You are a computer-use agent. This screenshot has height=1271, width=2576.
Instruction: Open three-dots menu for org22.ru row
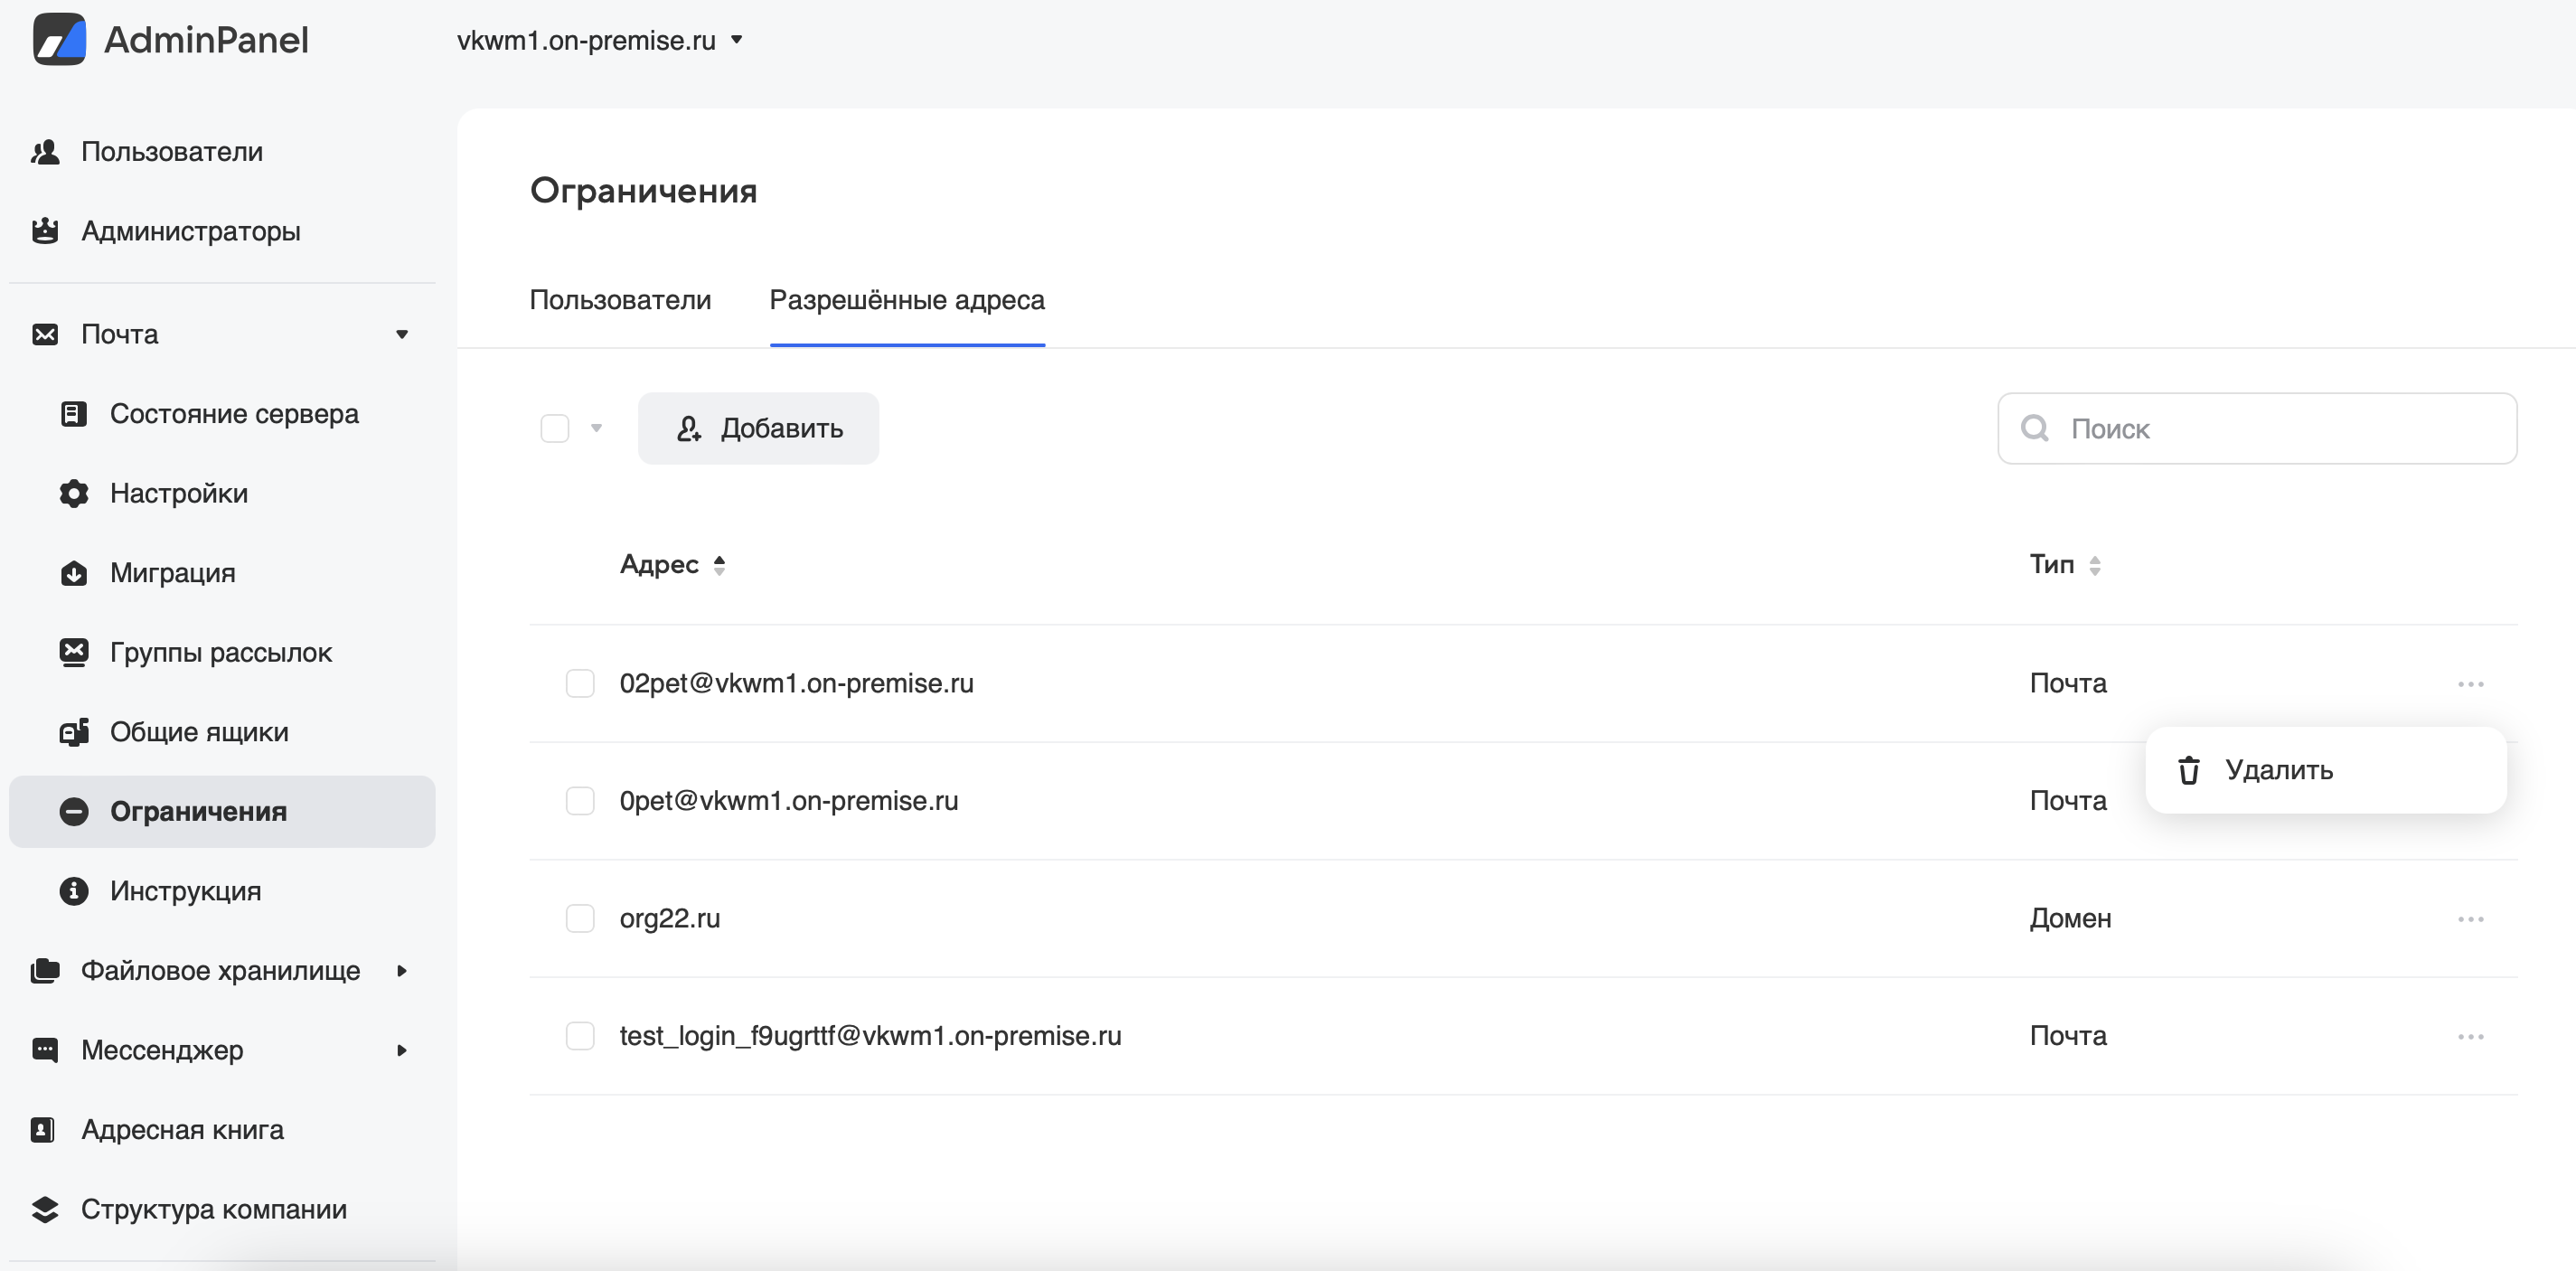2470,919
